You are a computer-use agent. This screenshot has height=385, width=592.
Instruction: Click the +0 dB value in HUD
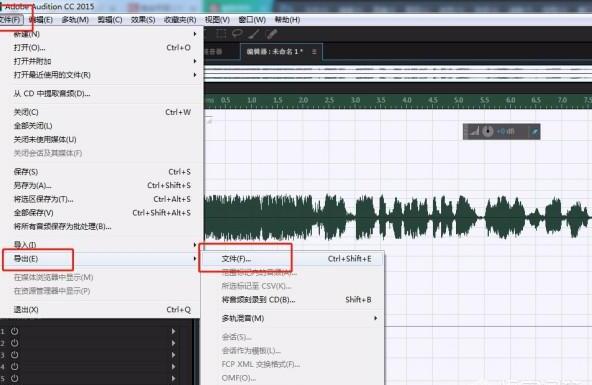[506, 131]
